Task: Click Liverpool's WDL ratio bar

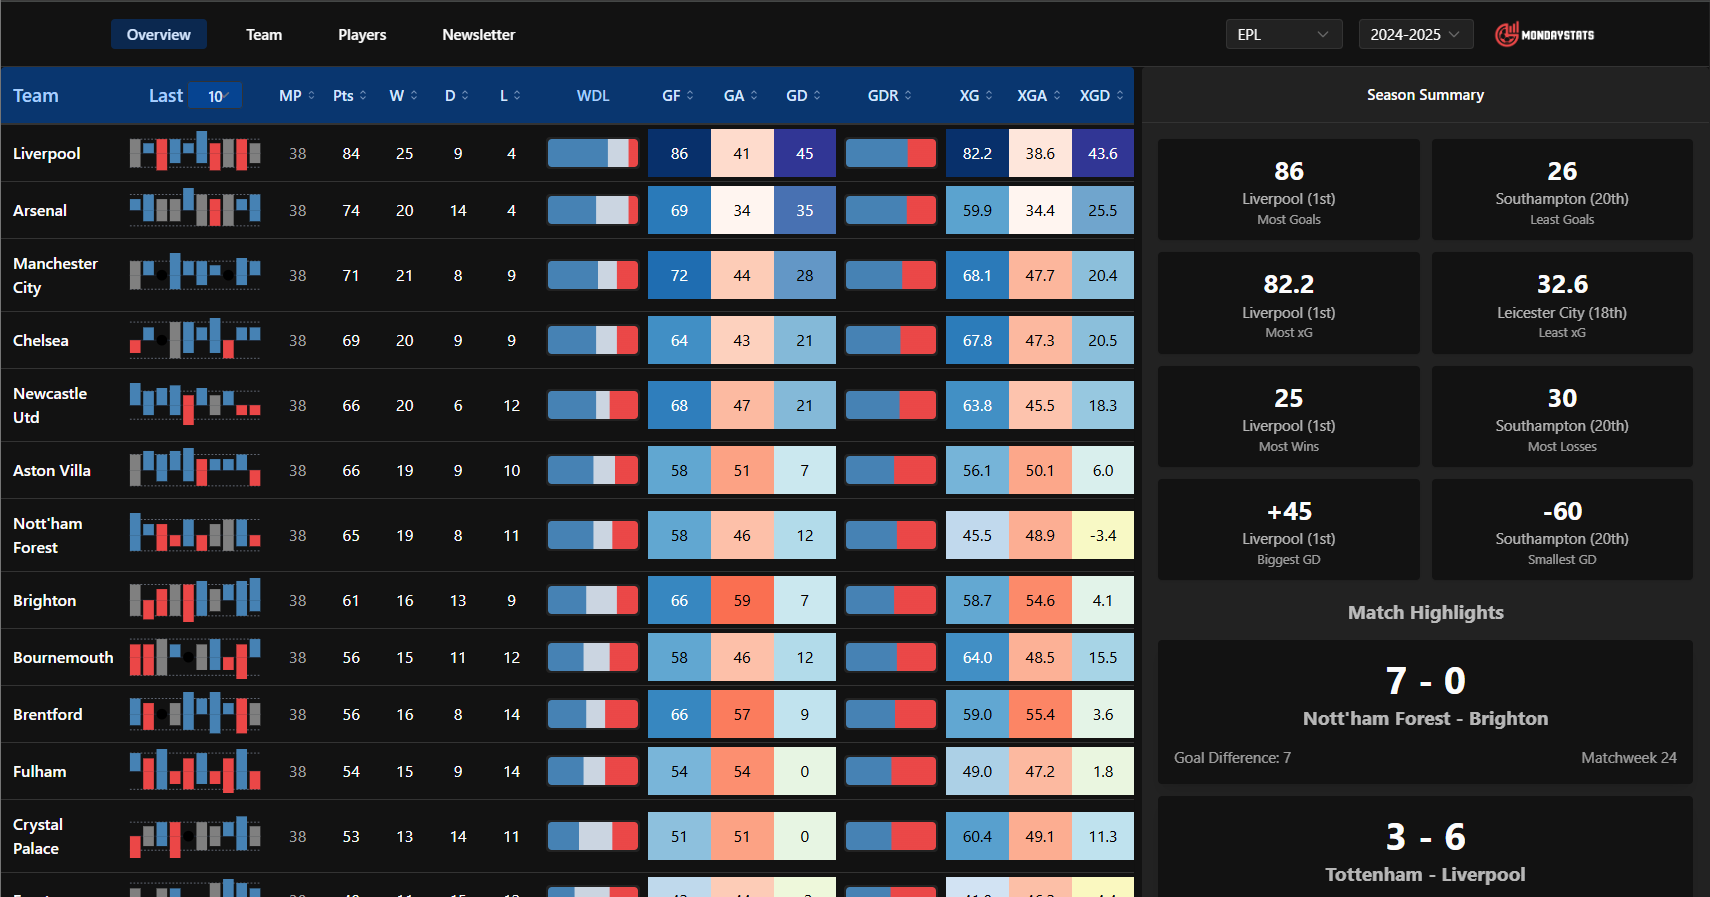Action: click(x=593, y=154)
